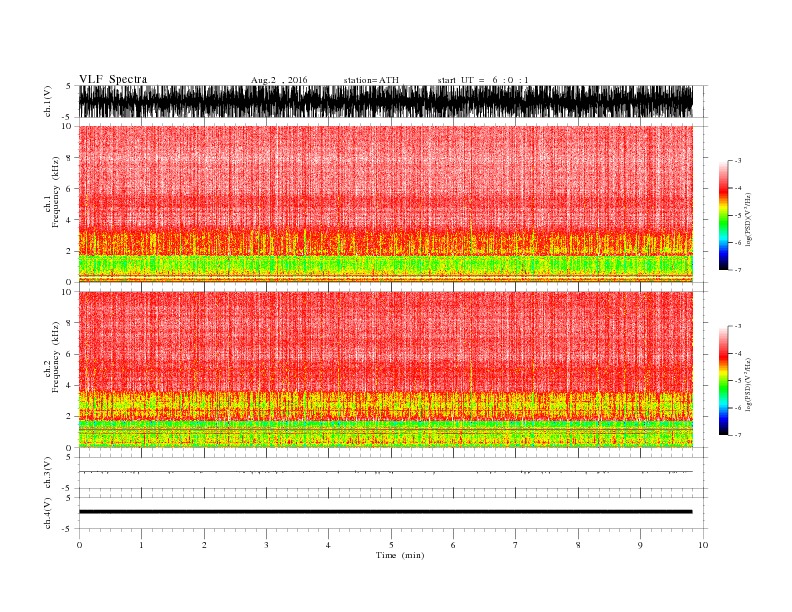Pick the ch.2 PSD color scale bar
792x612 pixels.
pyautogui.click(x=723, y=381)
